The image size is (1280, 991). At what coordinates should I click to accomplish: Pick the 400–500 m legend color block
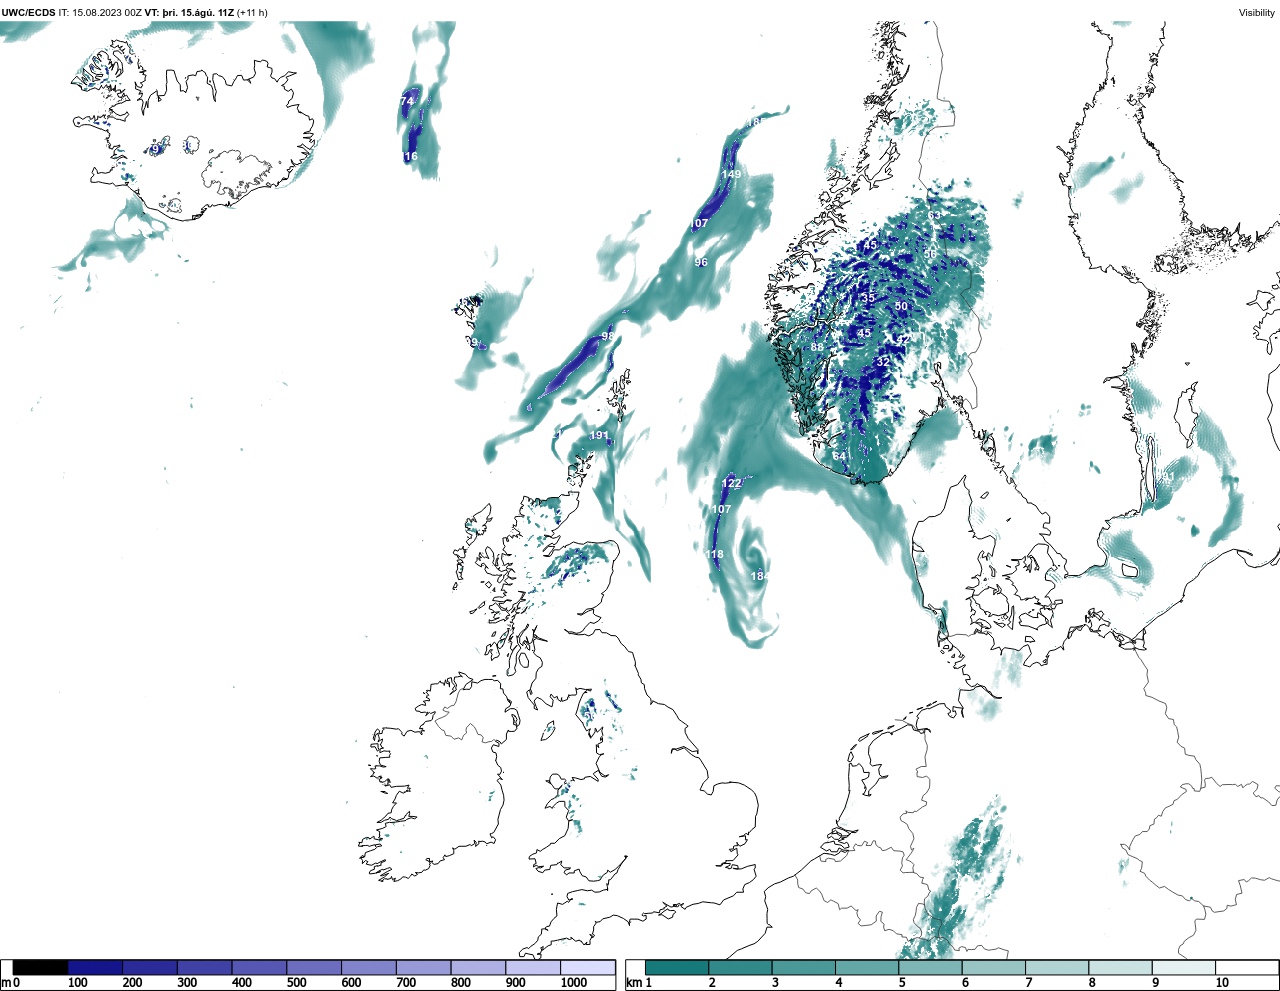[x=259, y=968]
